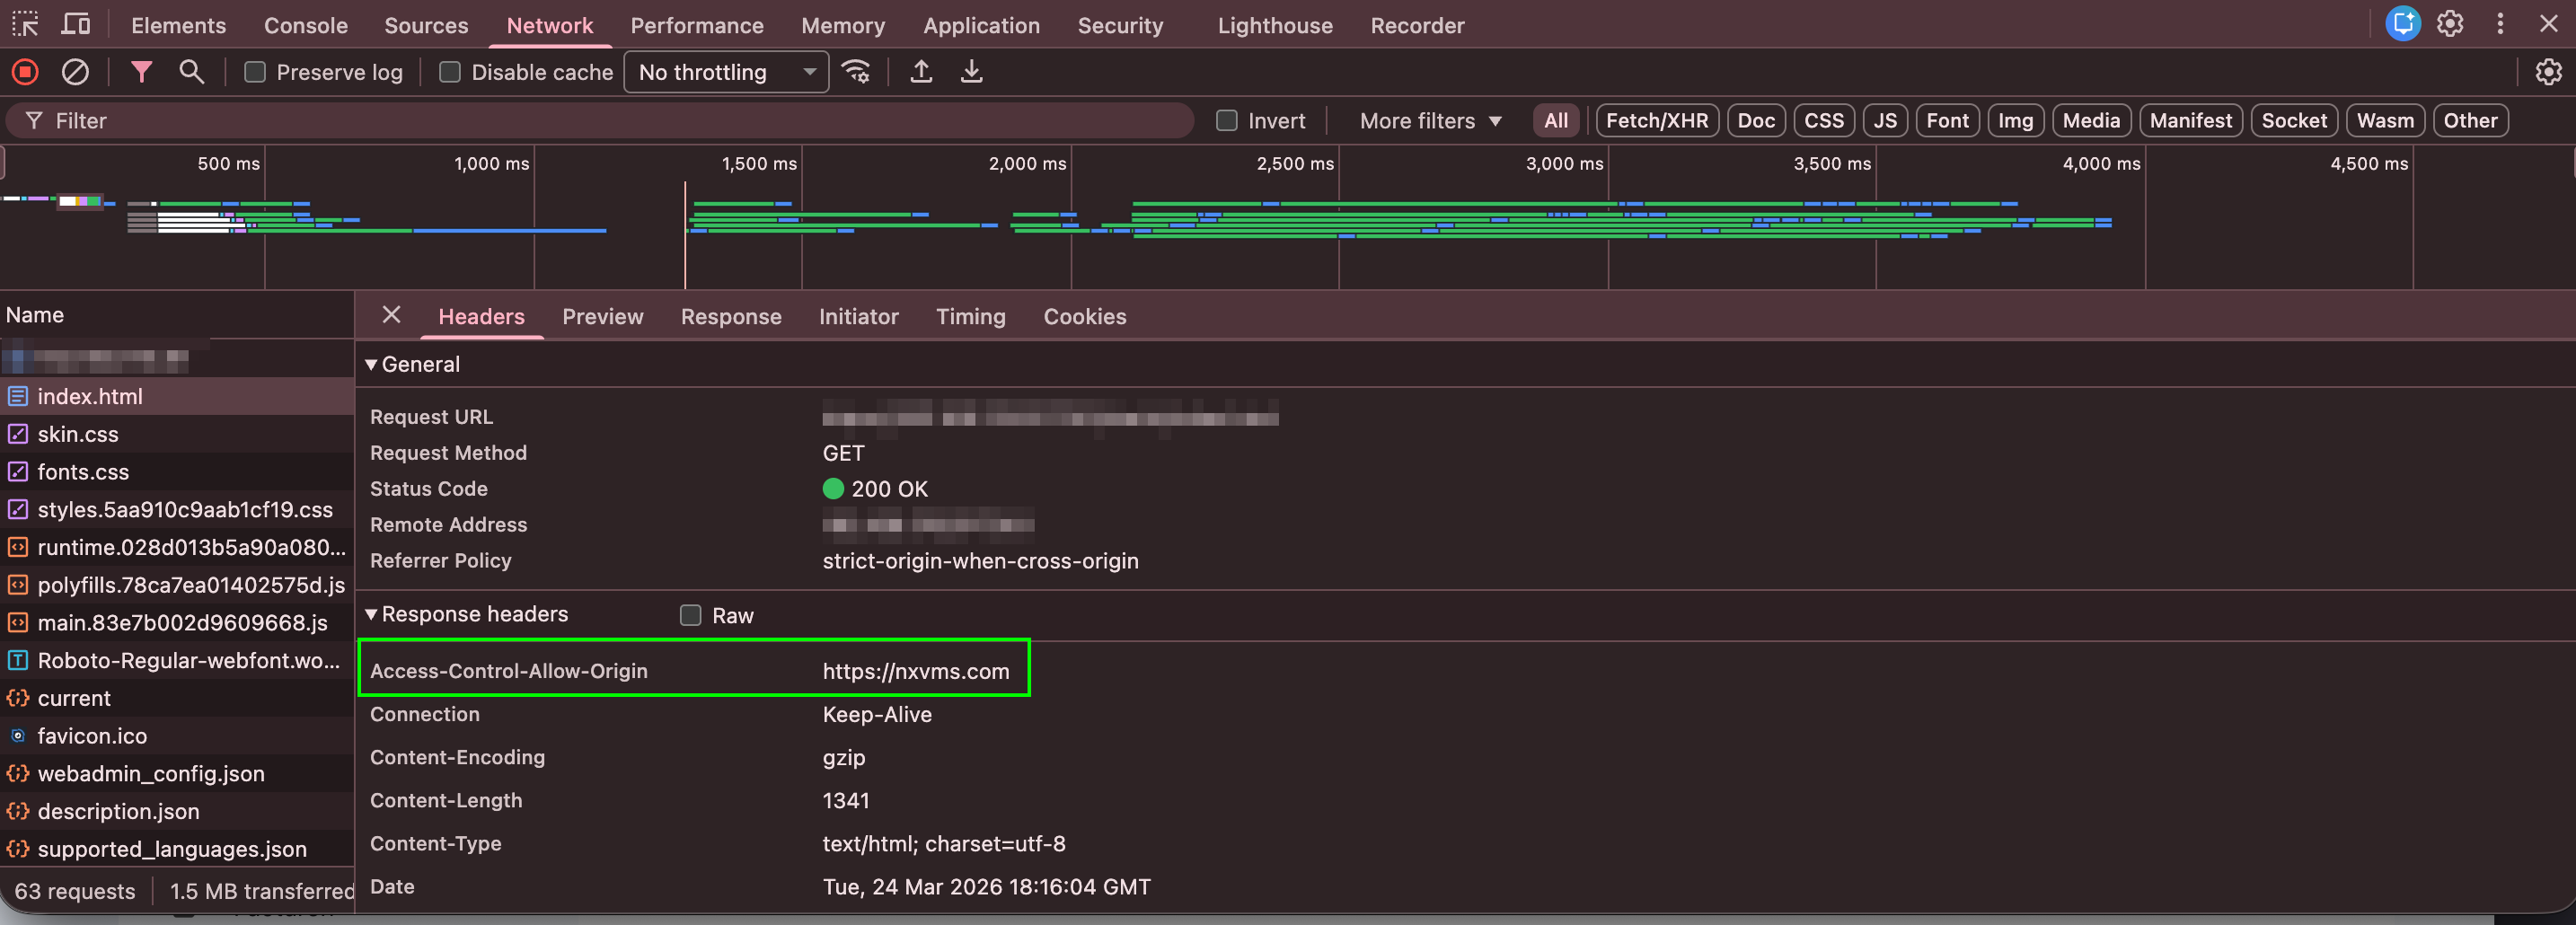Click into the Filter text field
The height and width of the screenshot is (925, 2576).
click(x=600, y=121)
